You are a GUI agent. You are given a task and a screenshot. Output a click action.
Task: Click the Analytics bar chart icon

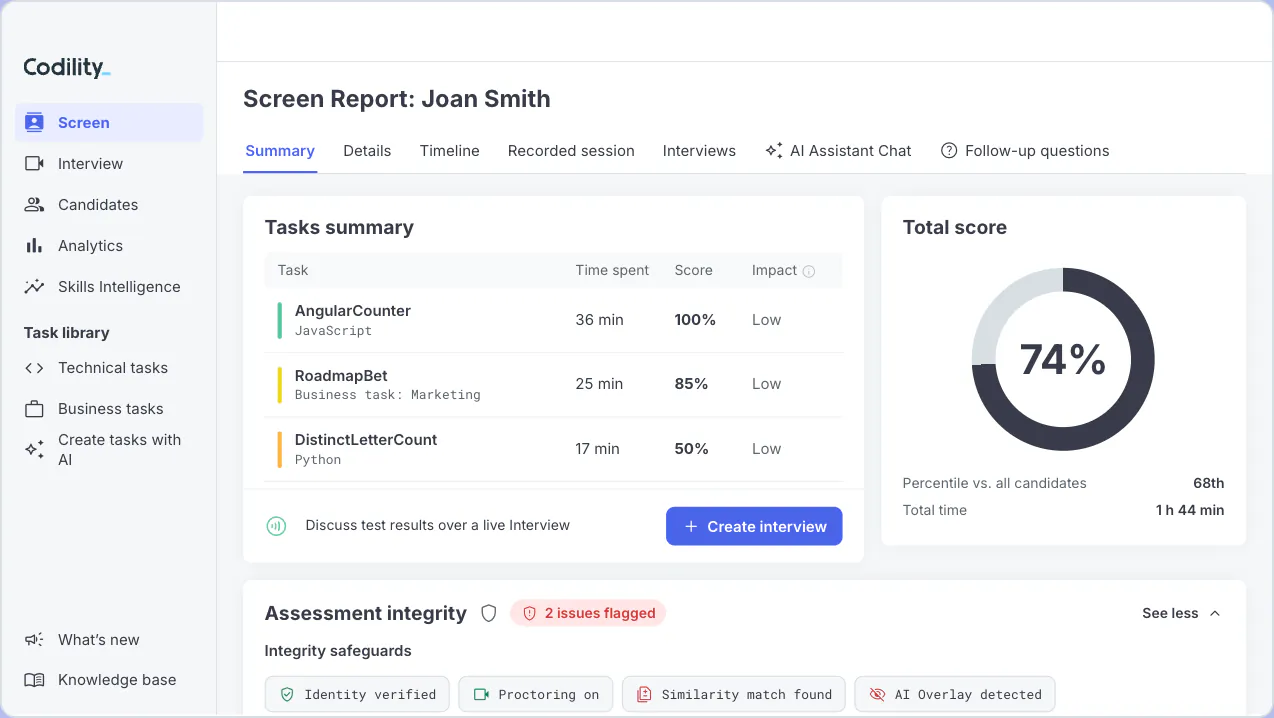[35, 246]
